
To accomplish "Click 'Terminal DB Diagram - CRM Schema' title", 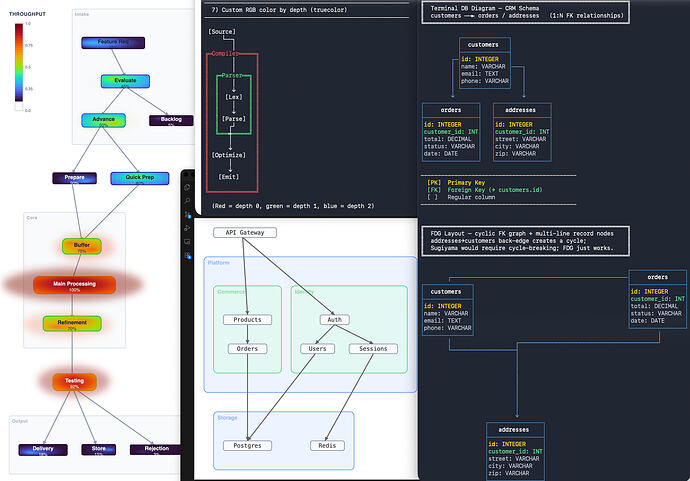I will (x=484, y=8).
